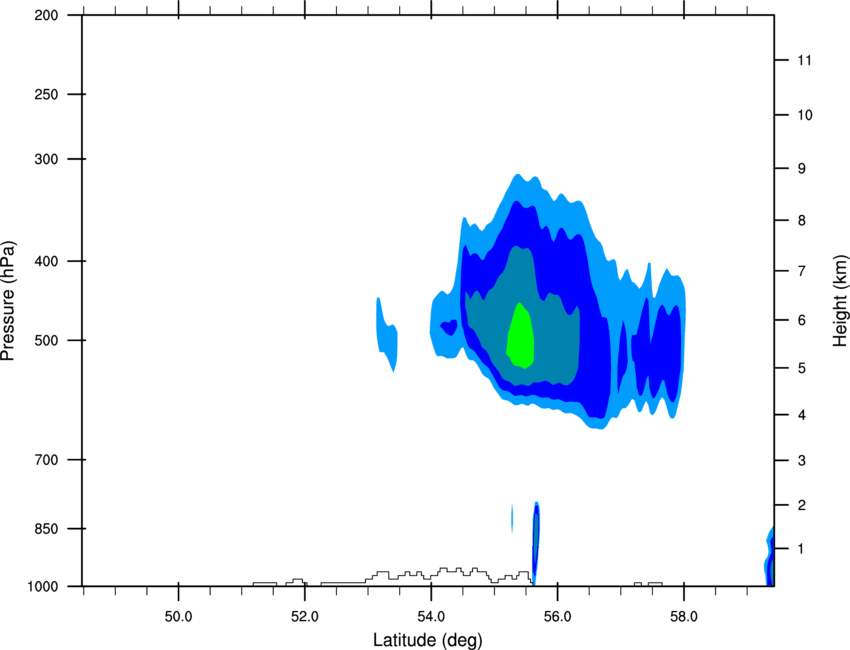Click the Pressure (hPa) axis title
Viewport: 850px width, 650px height.
coord(8,301)
